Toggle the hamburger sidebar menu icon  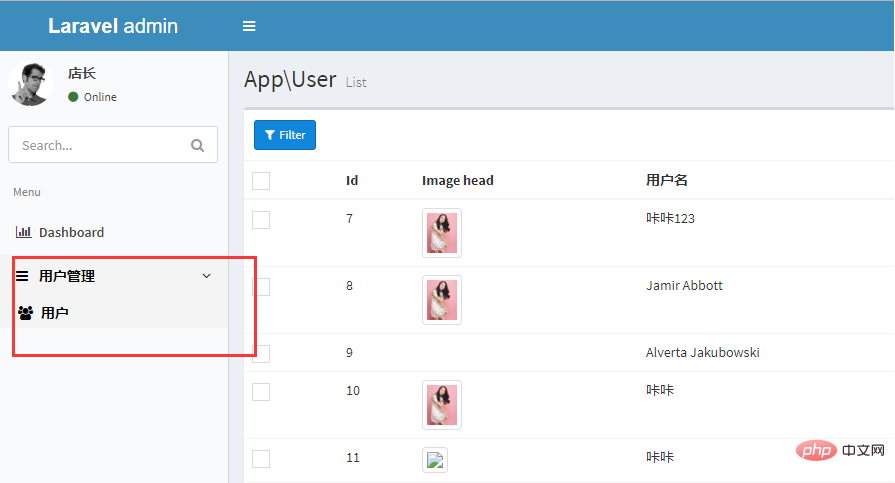(x=249, y=26)
